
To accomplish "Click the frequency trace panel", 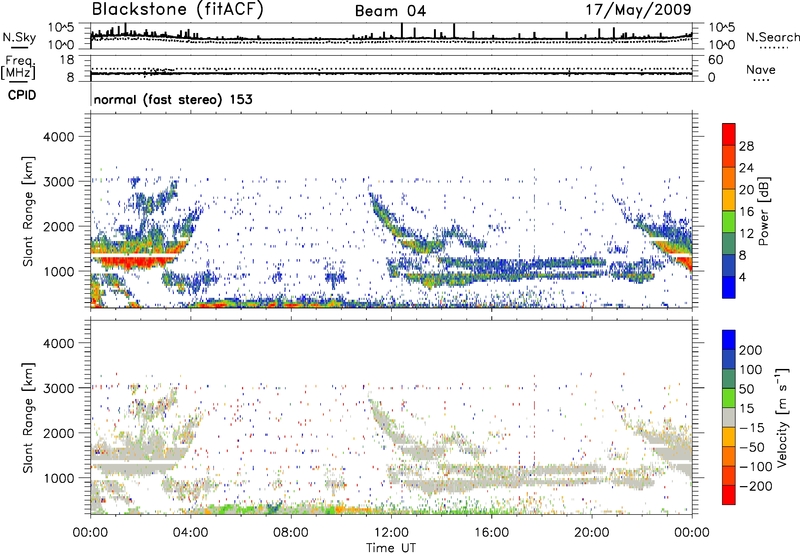I will [391, 68].
